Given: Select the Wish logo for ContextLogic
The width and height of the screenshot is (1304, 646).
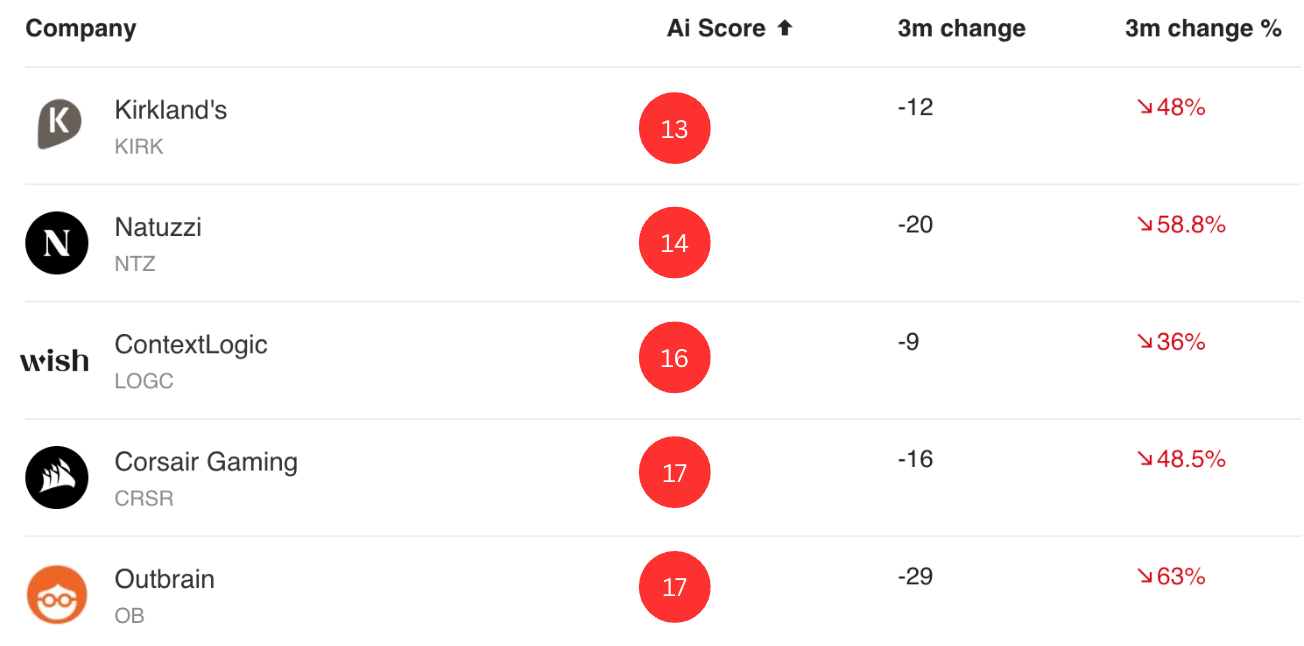Looking at the screenshot, I should click(54, 360).
